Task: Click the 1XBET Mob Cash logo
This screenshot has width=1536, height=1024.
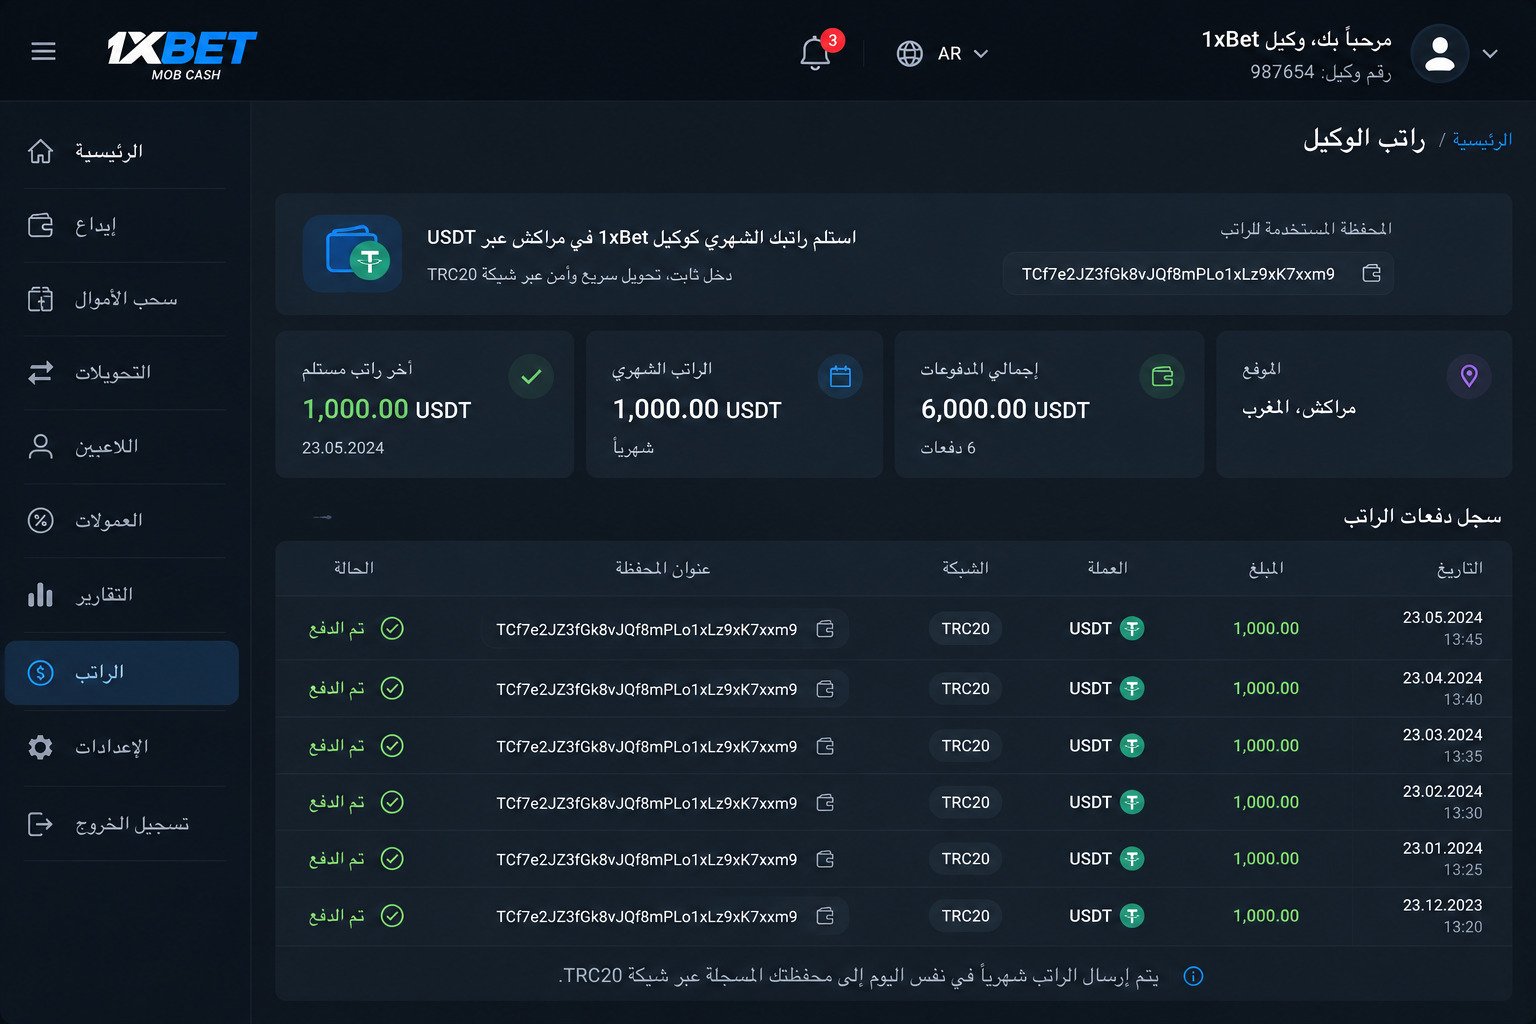Action: pyautogui.click(x=182, y=55)
